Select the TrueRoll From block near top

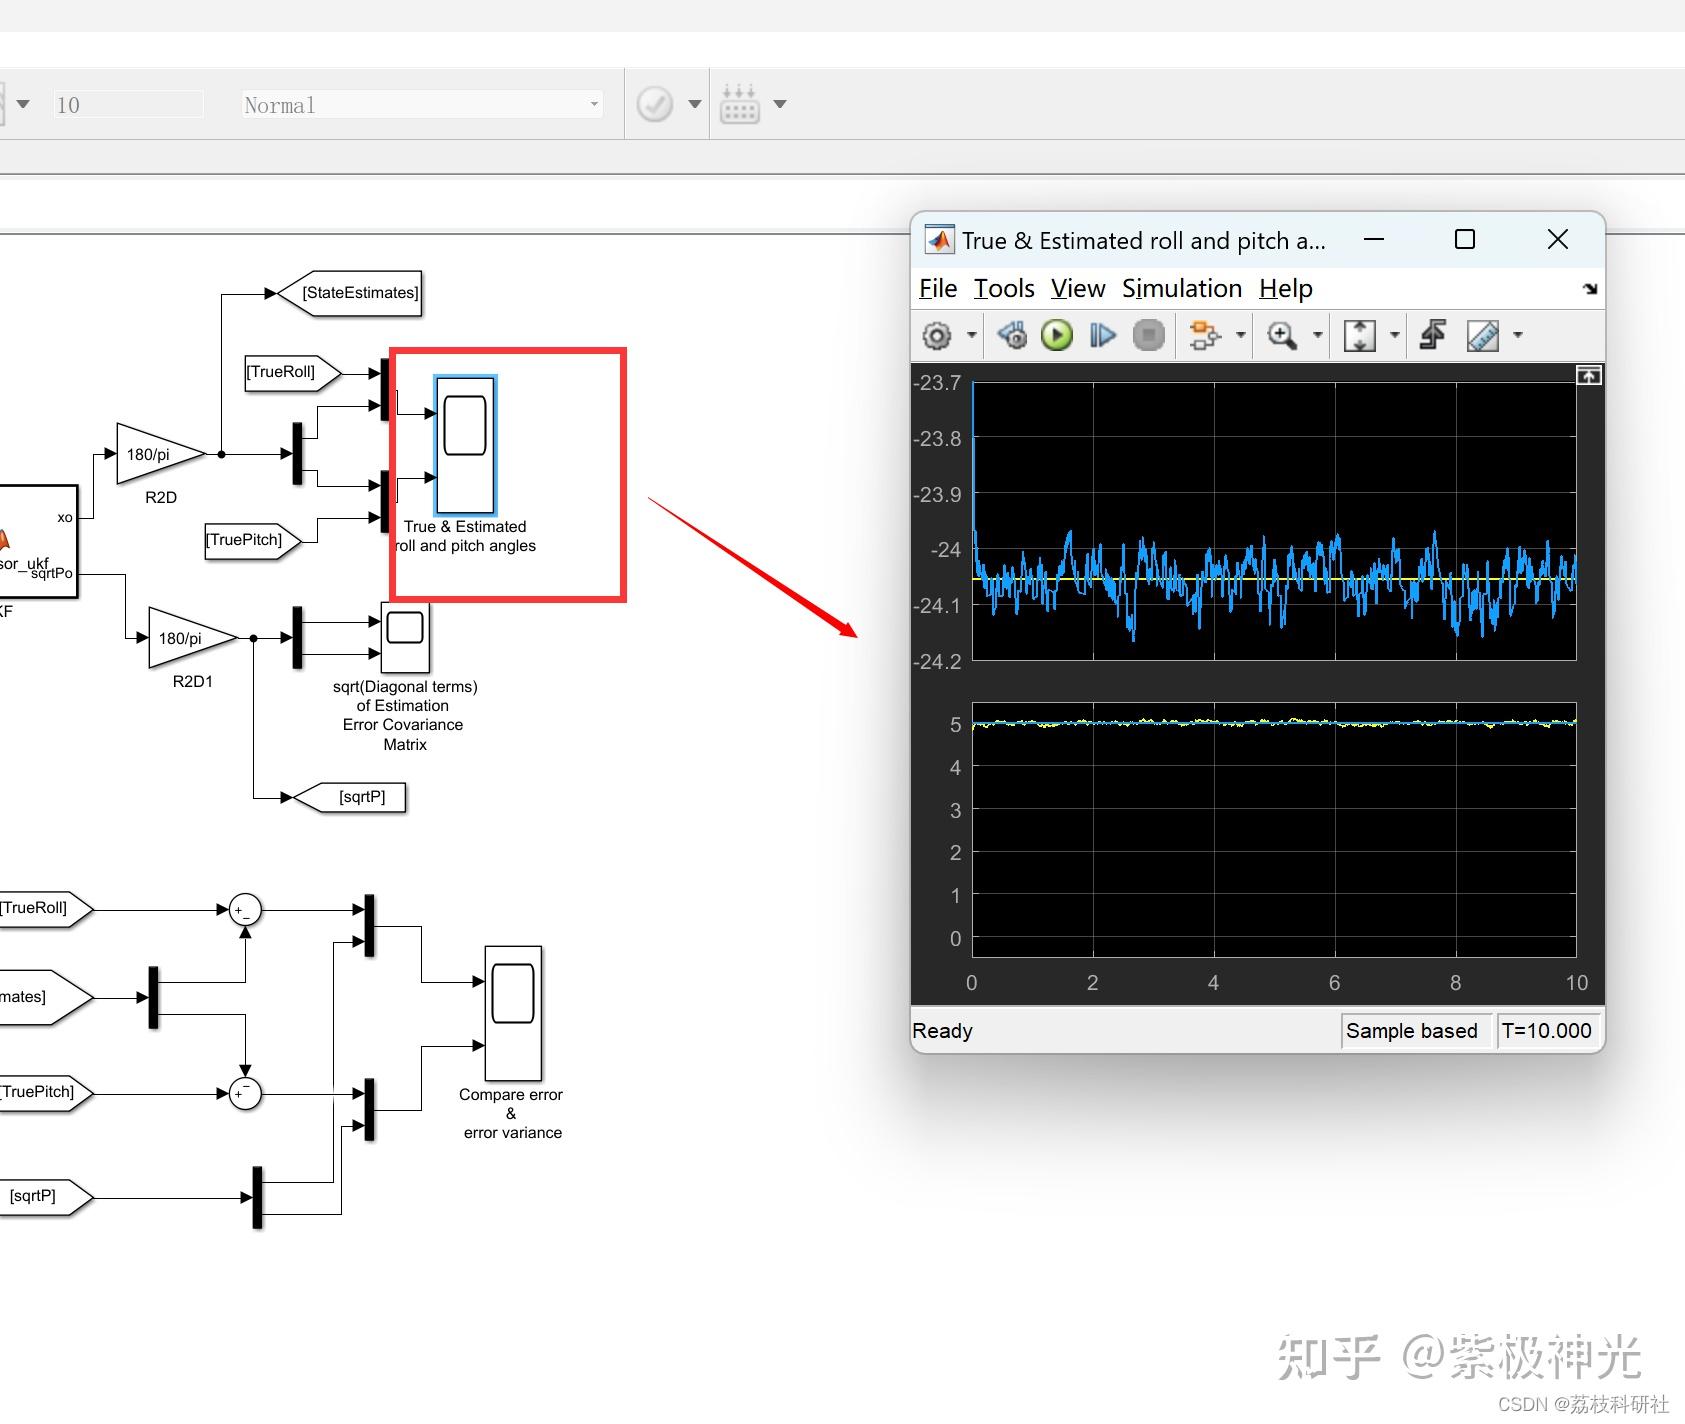click(293, 372)
